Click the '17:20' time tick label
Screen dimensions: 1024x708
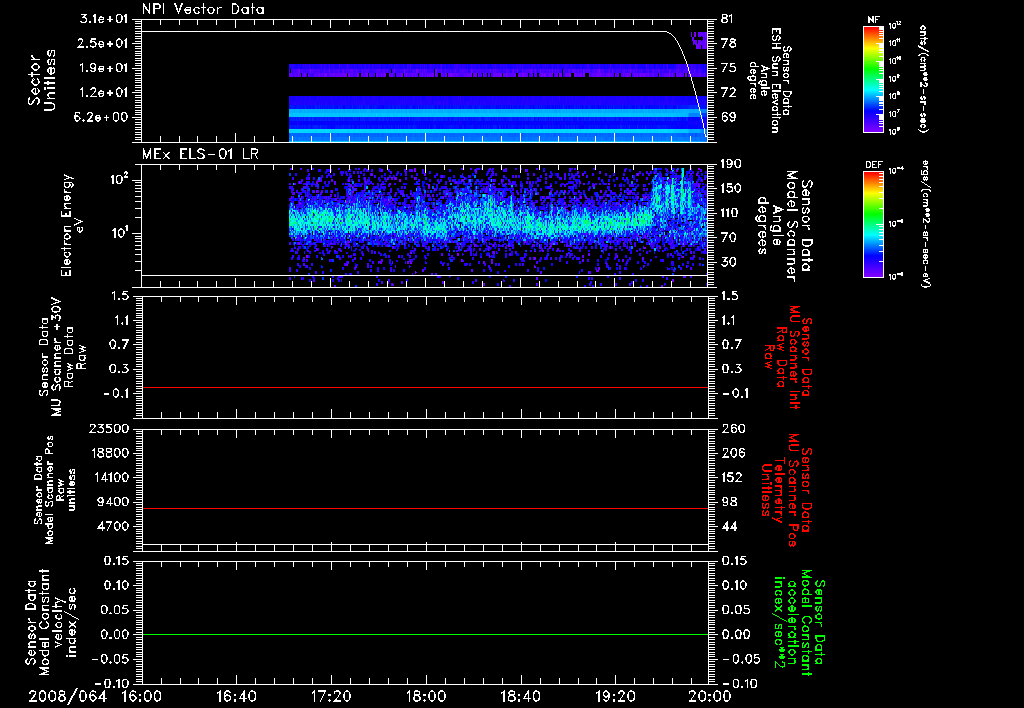[331, 696]
